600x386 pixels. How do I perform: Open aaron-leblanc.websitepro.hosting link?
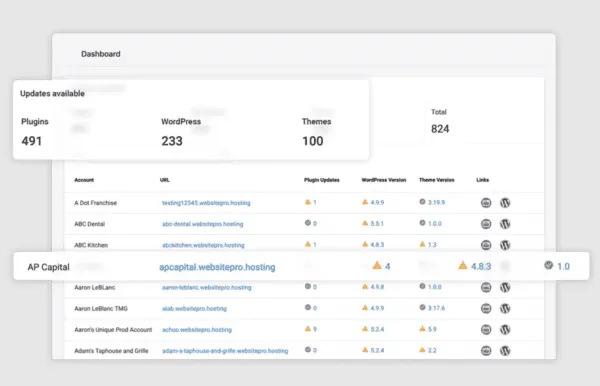click(207, 287)
